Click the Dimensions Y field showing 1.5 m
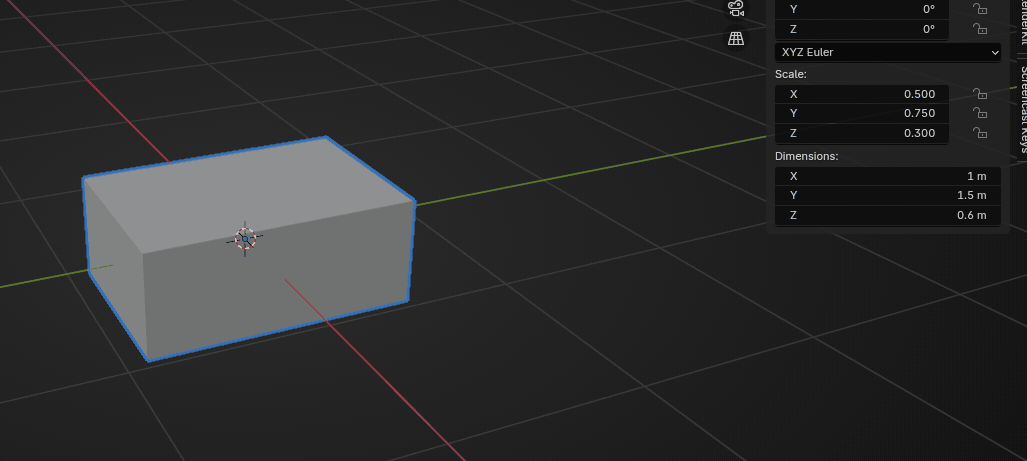The image size is (1027, 461). (x=887, y=196)
